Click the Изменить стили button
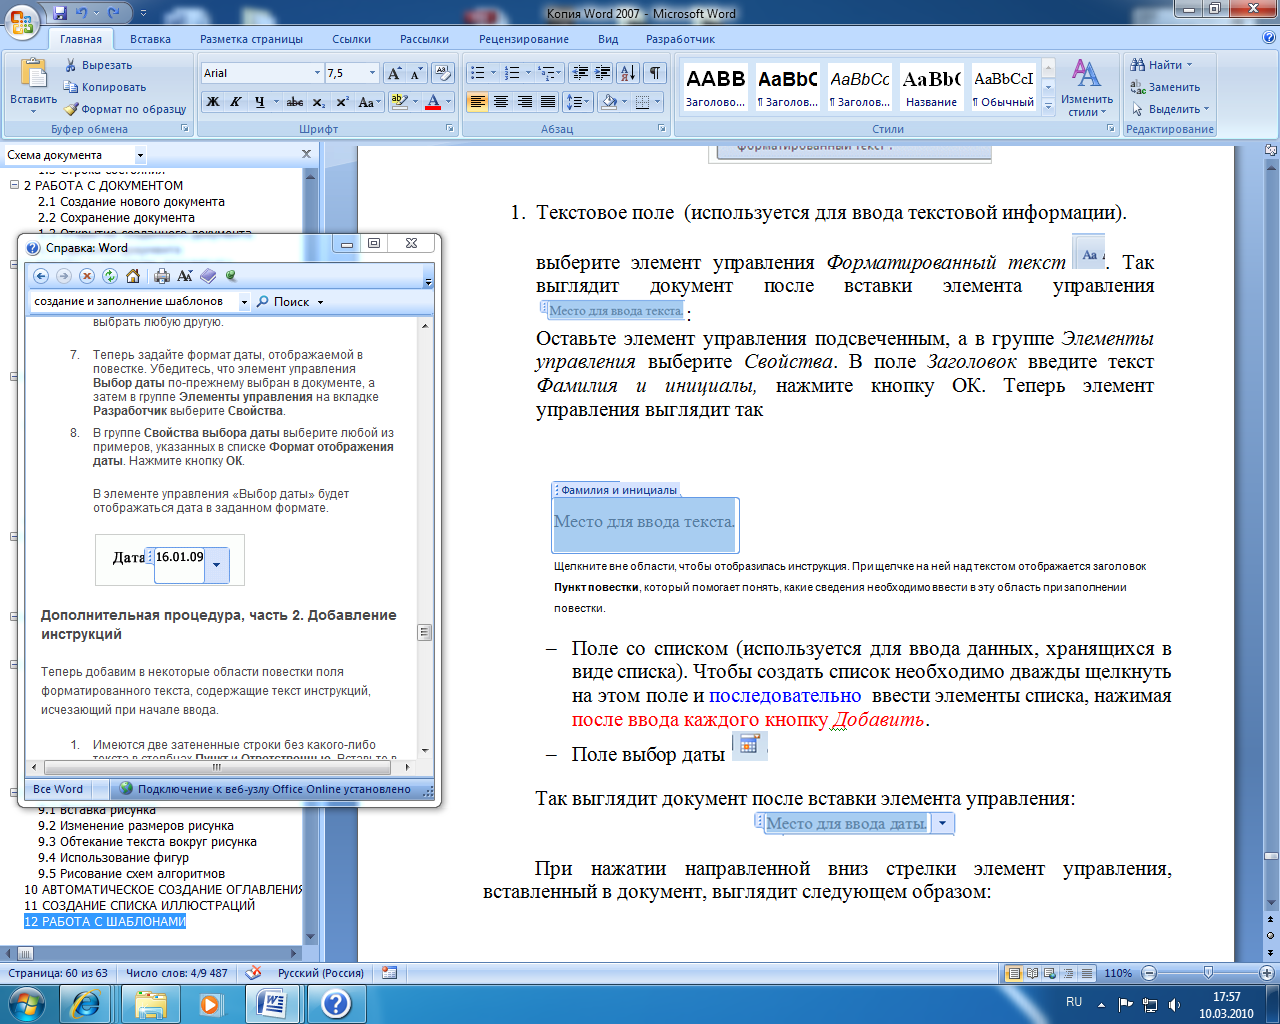The image size is (1280, 1024). click(1087, 87)
